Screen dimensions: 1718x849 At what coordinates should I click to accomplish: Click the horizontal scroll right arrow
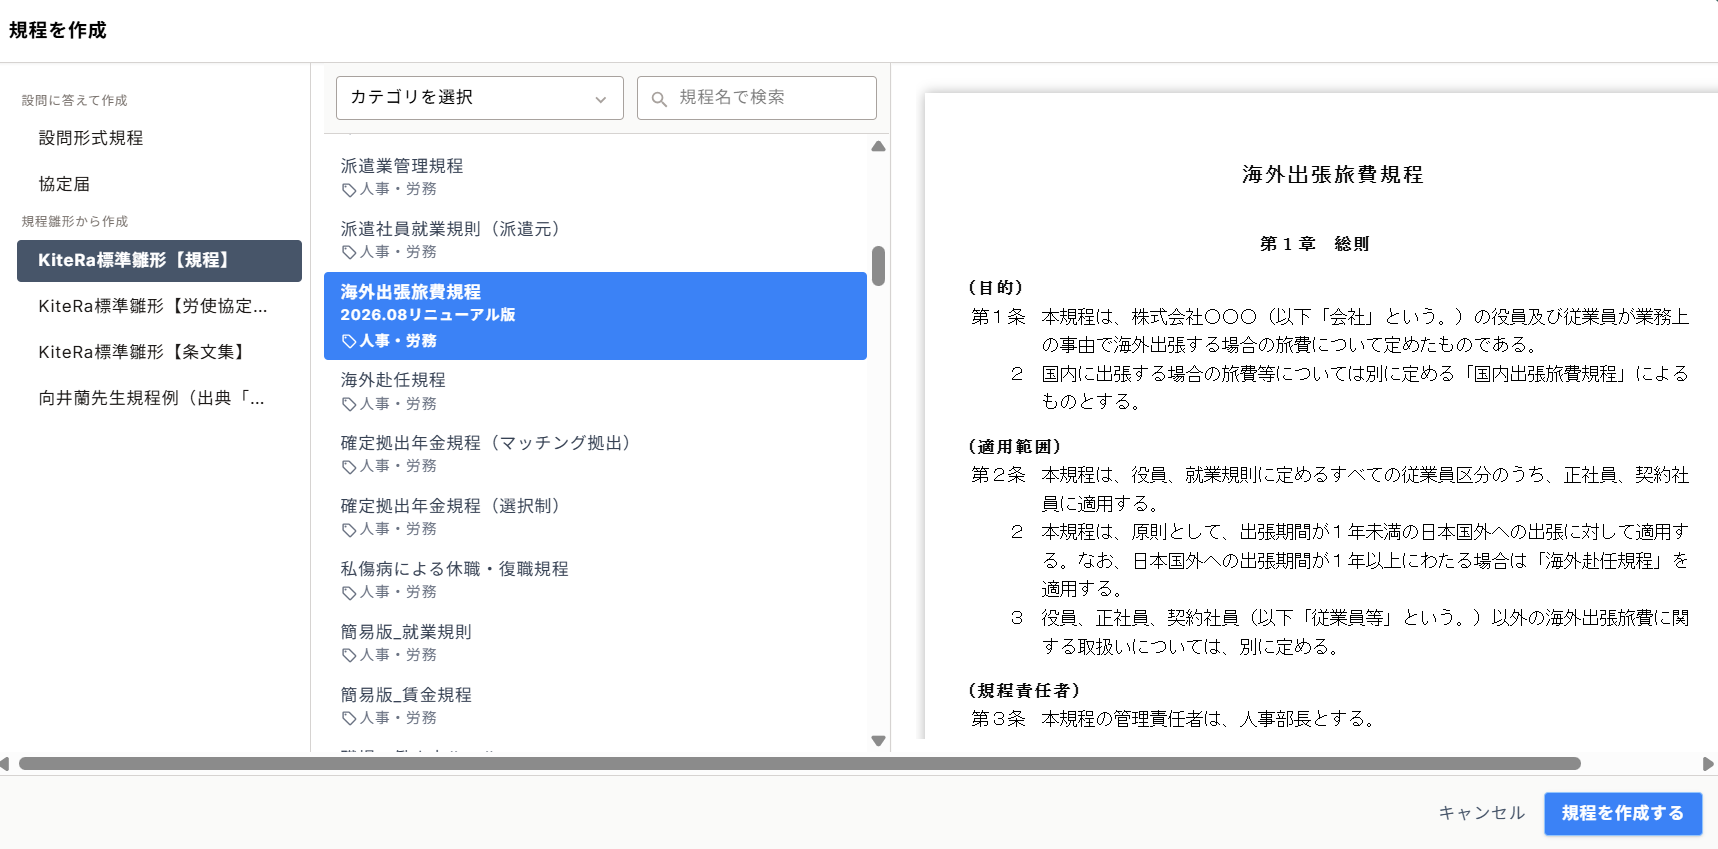(x=1708, y=764)
